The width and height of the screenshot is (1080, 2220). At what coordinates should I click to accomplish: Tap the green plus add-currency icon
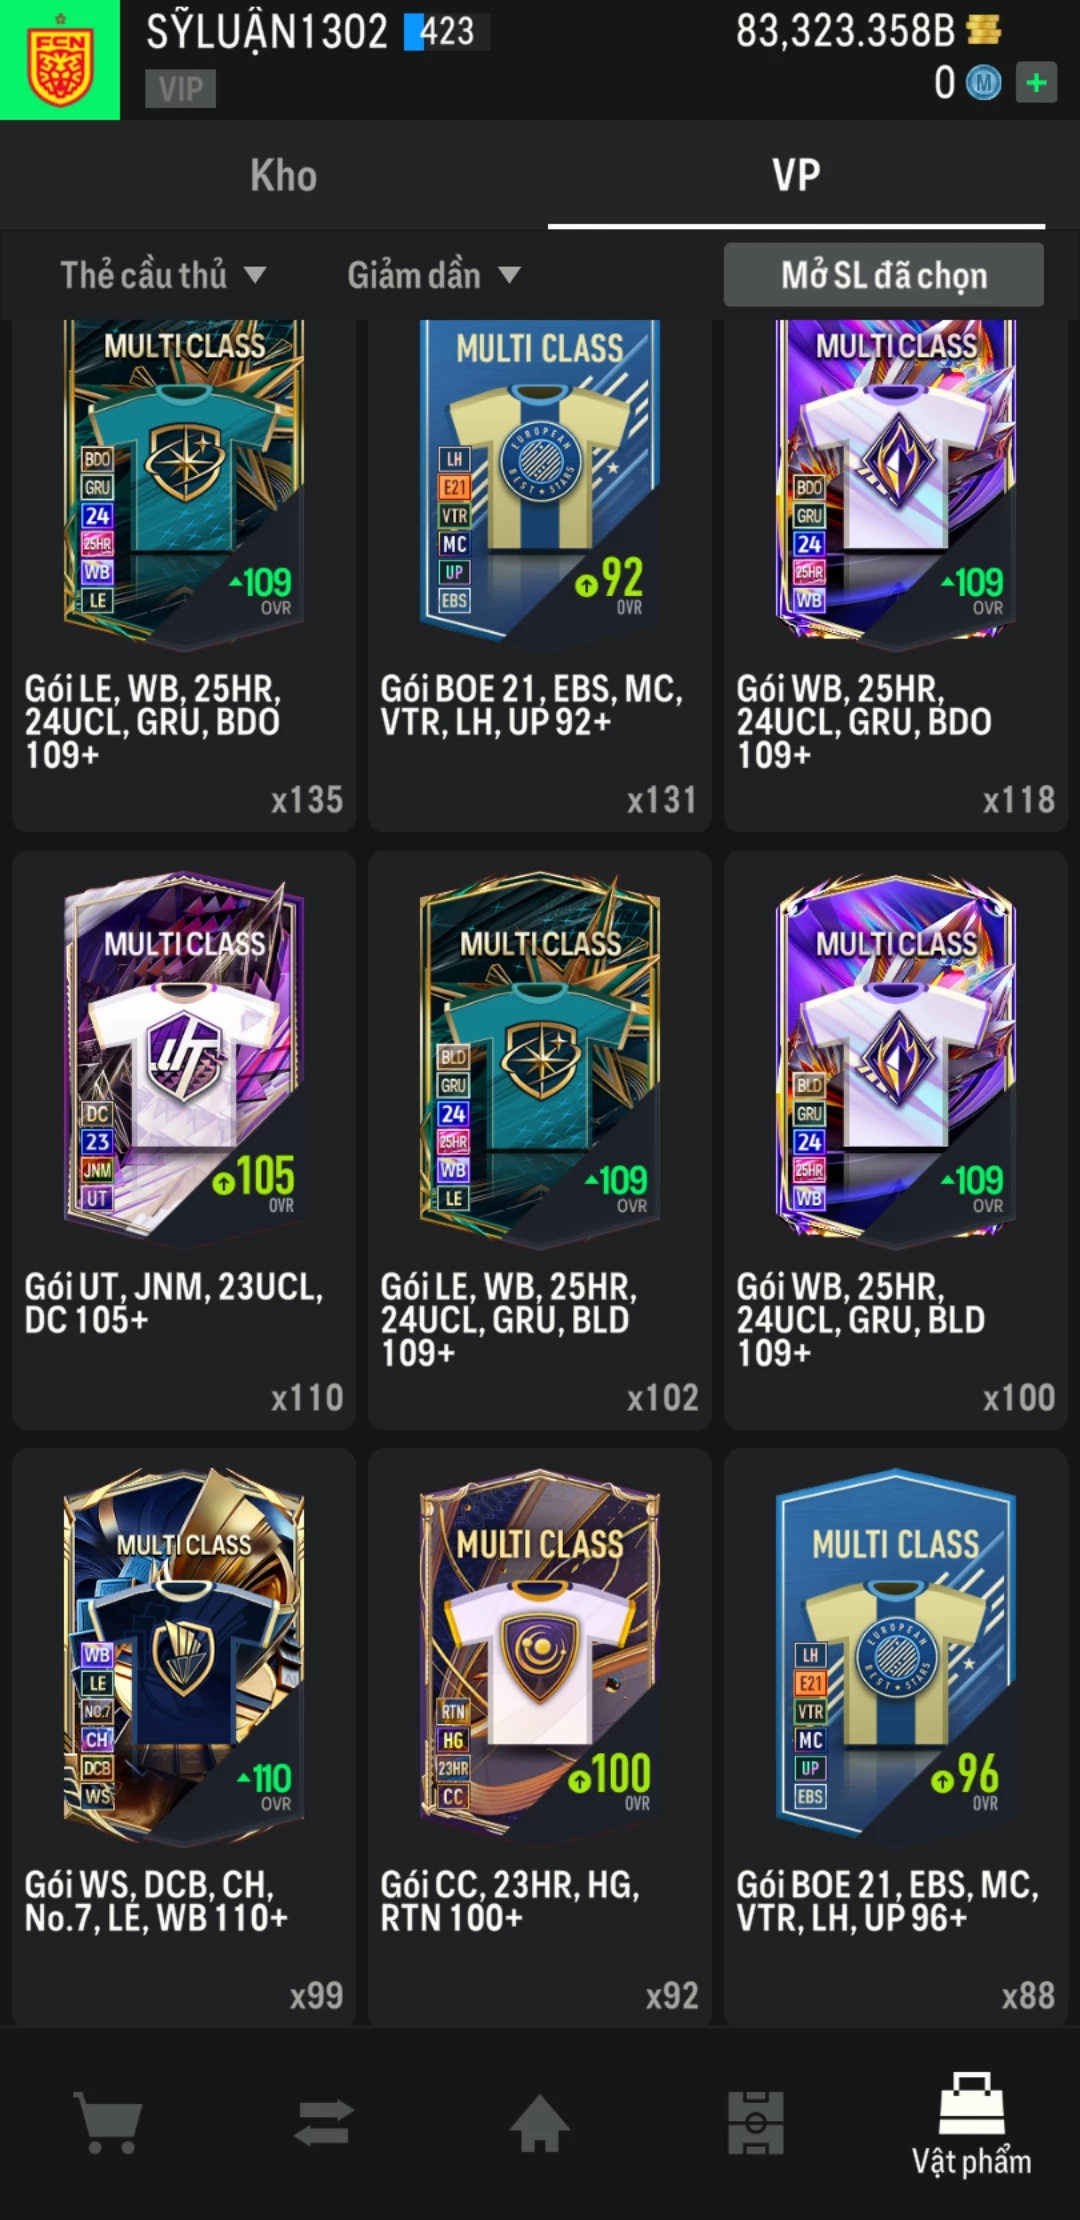[1036, 82]
